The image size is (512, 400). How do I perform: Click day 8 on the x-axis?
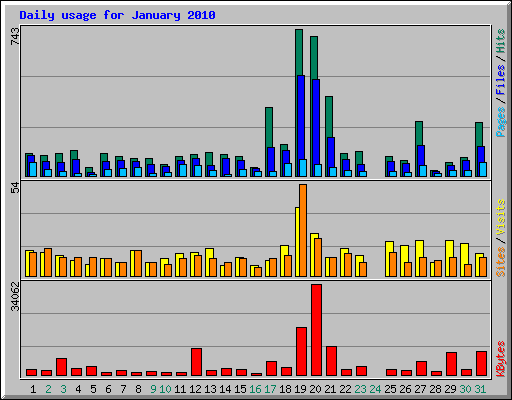(x=138, y=389)
